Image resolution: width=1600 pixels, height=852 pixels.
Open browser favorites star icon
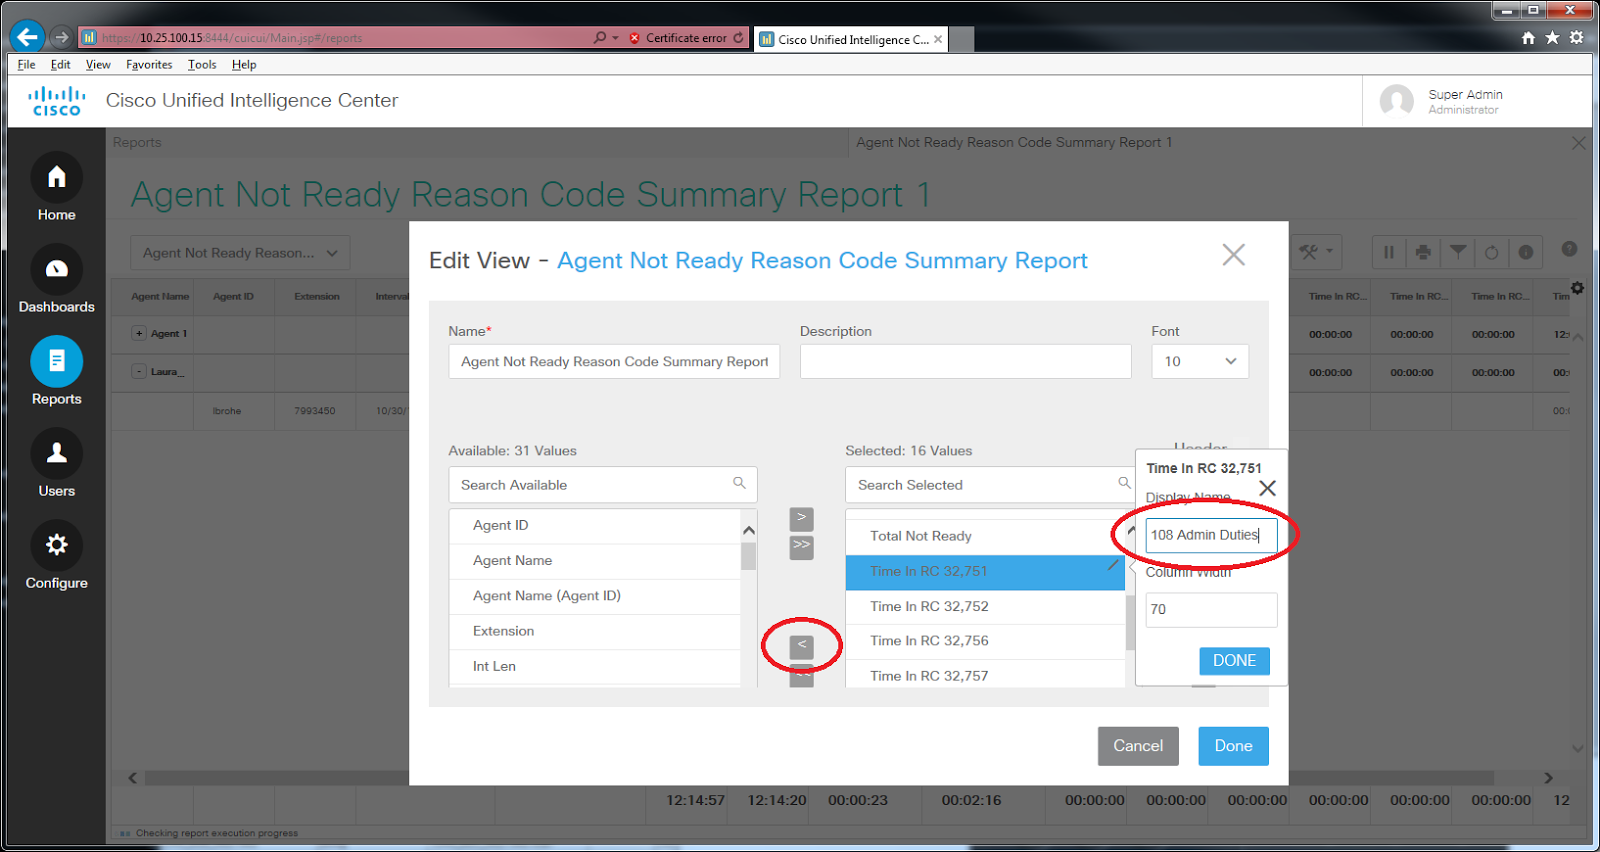(1552, 38)
